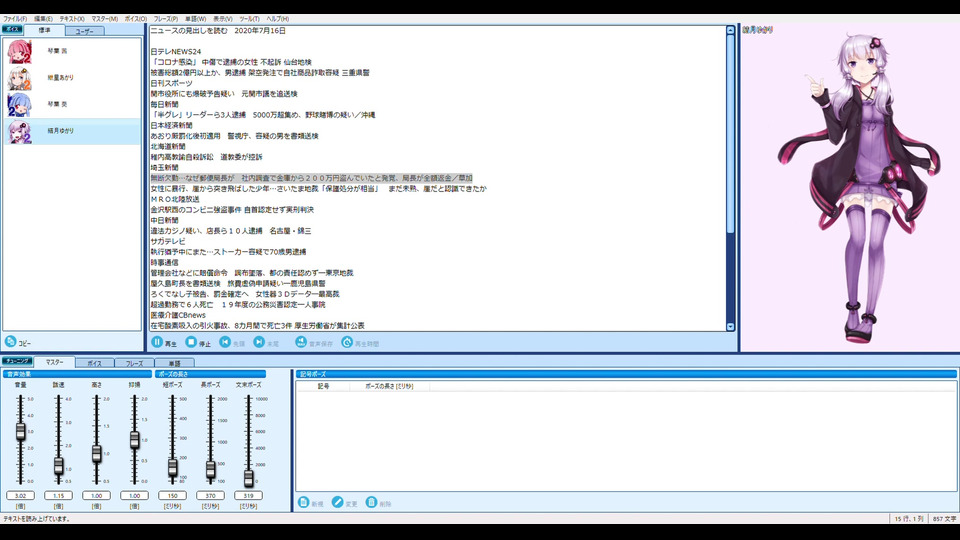Click the text editor vertical scrollbar thumb

tap(730, 133)
